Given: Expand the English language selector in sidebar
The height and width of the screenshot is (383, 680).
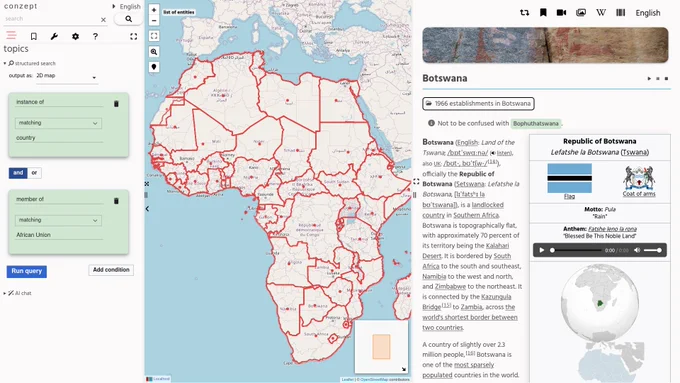Looking at the screenshot, I should [126, 7].
